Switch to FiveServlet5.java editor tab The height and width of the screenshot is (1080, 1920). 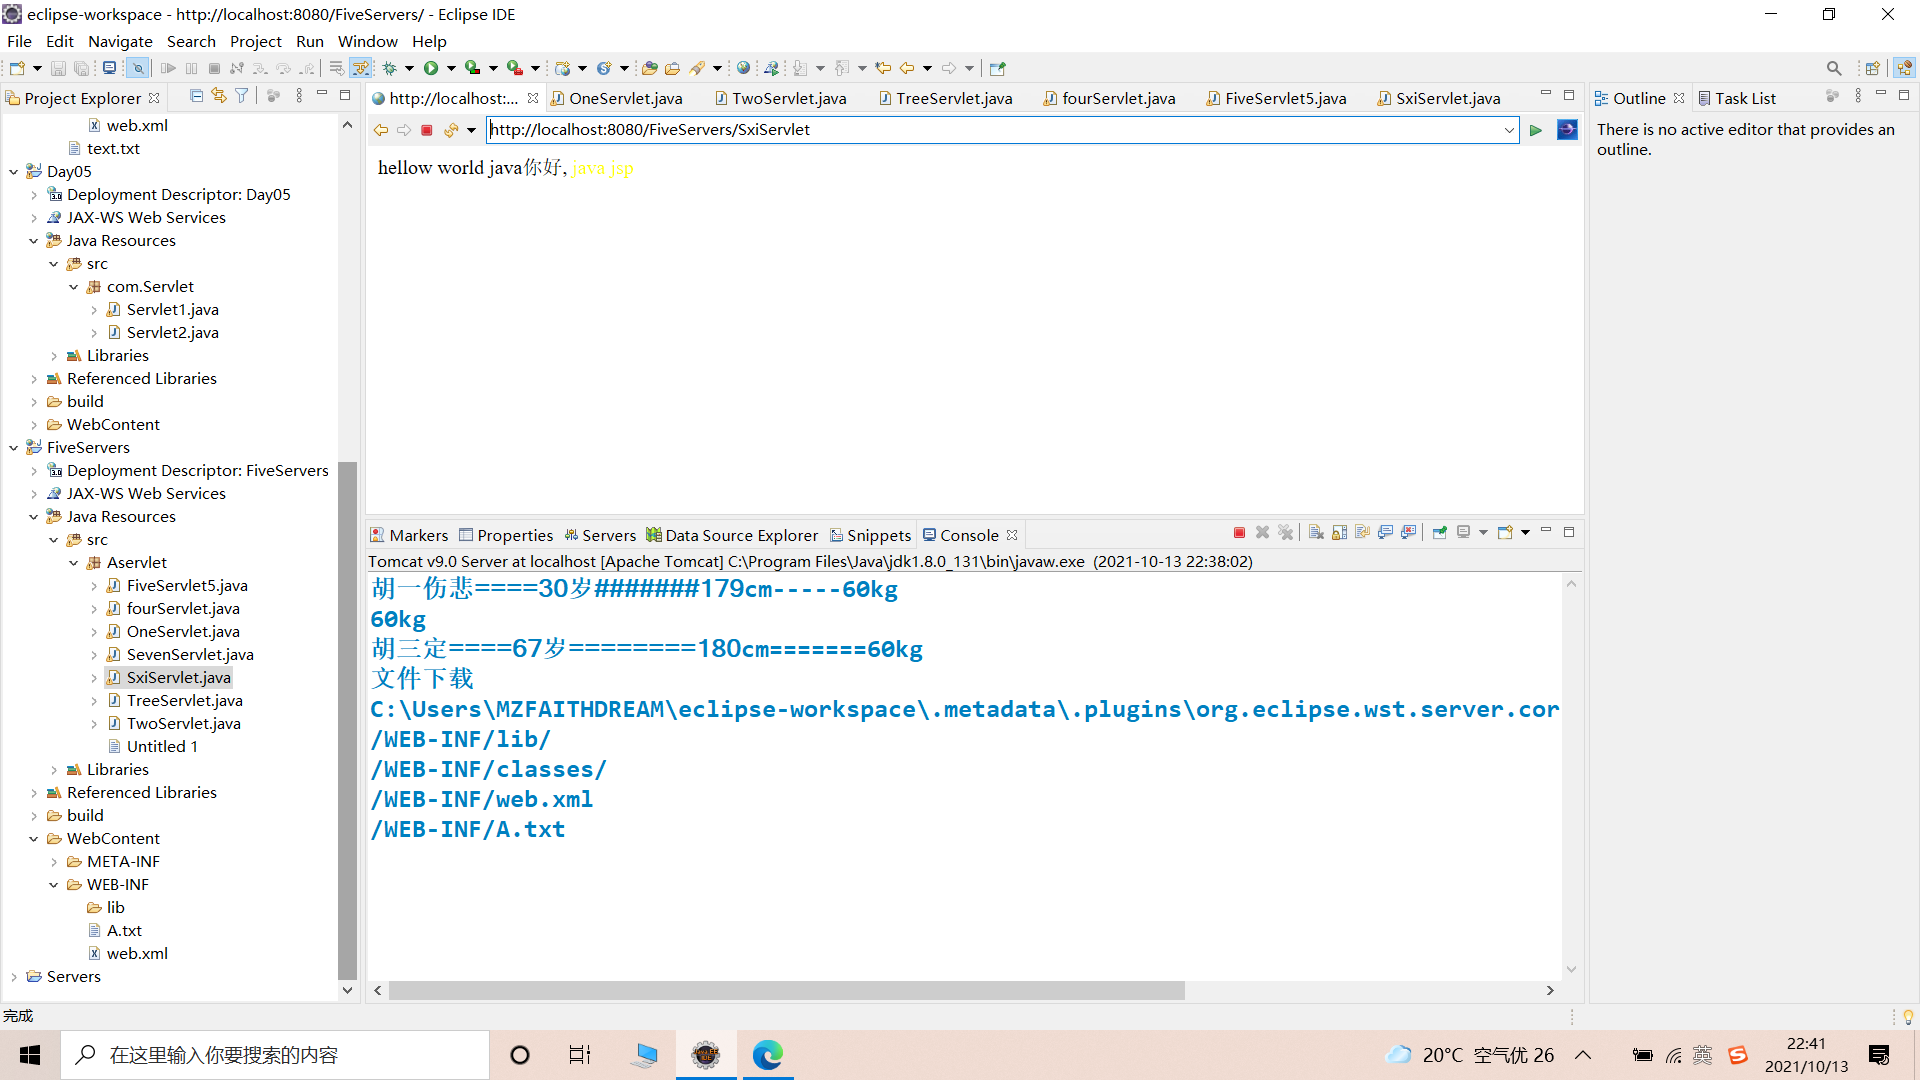(1285, 98)
